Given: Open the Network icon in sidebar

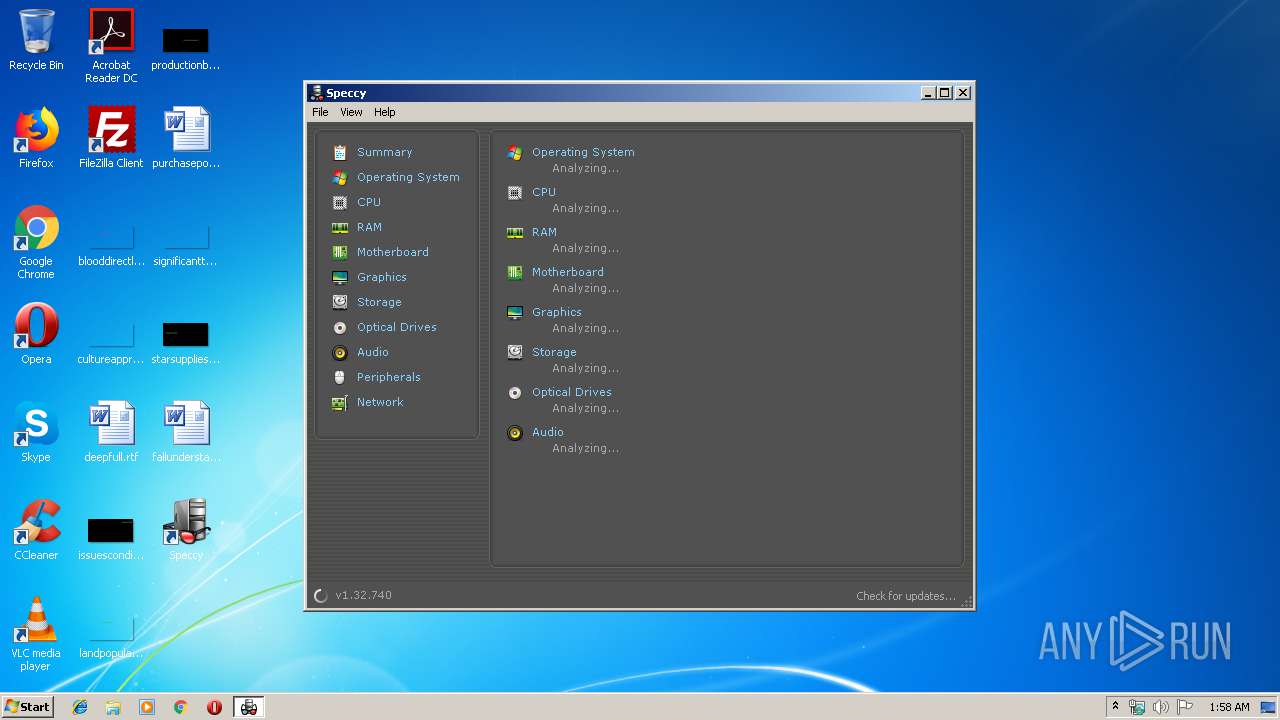Looking at the screenshot, I should point(340,402).
